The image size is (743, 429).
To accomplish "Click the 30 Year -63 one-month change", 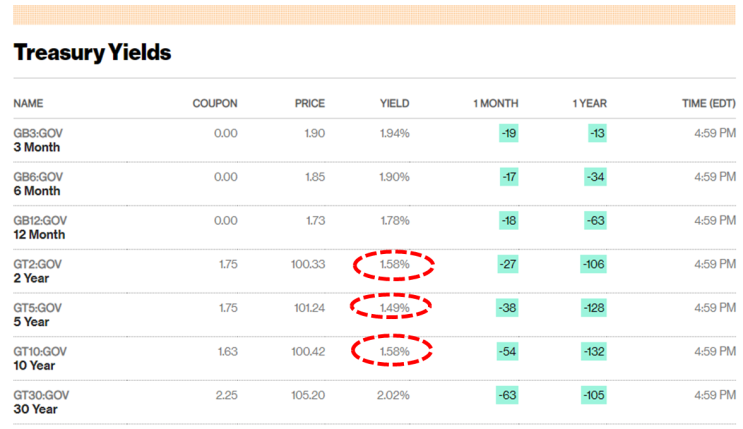I will (507, 395).
